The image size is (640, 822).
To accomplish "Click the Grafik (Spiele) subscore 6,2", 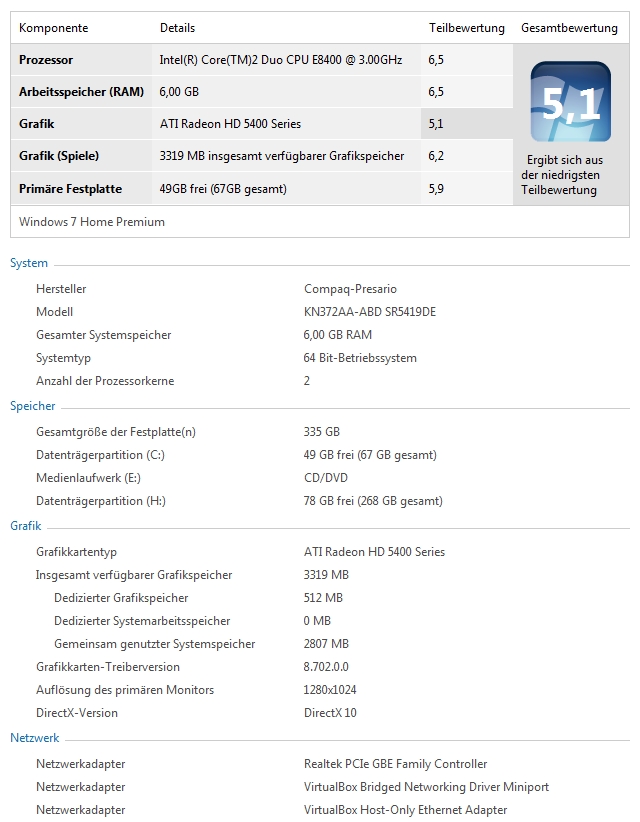I will [x=436, y=156].
